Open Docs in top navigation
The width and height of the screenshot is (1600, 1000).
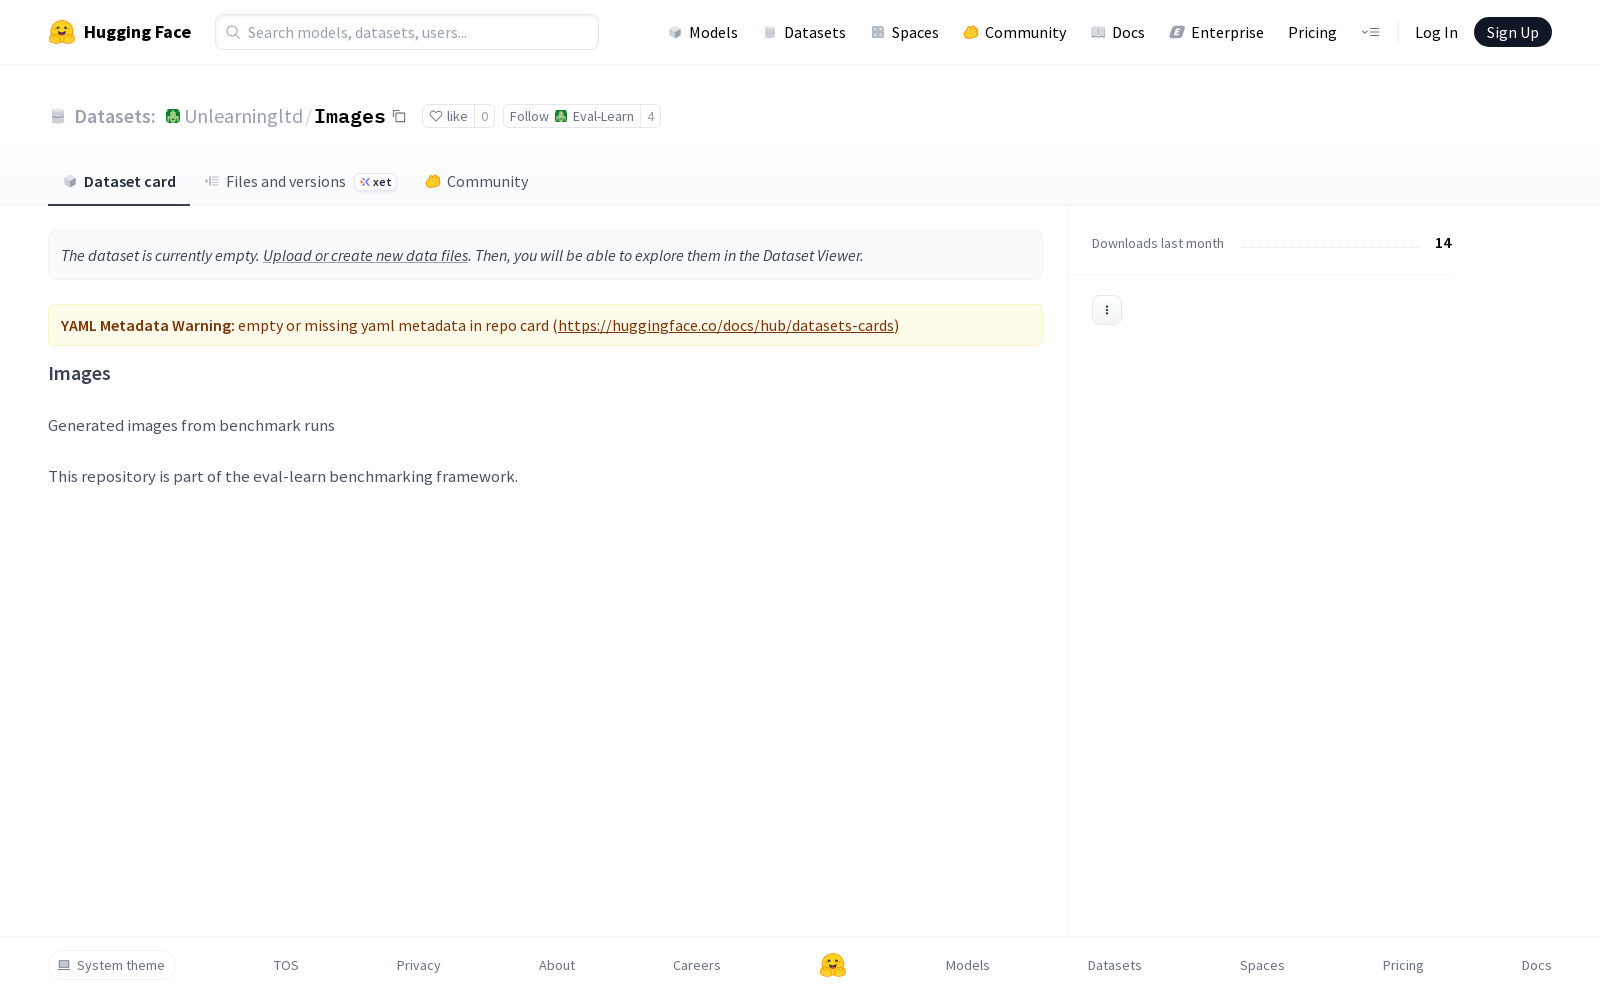point(1117,32)
